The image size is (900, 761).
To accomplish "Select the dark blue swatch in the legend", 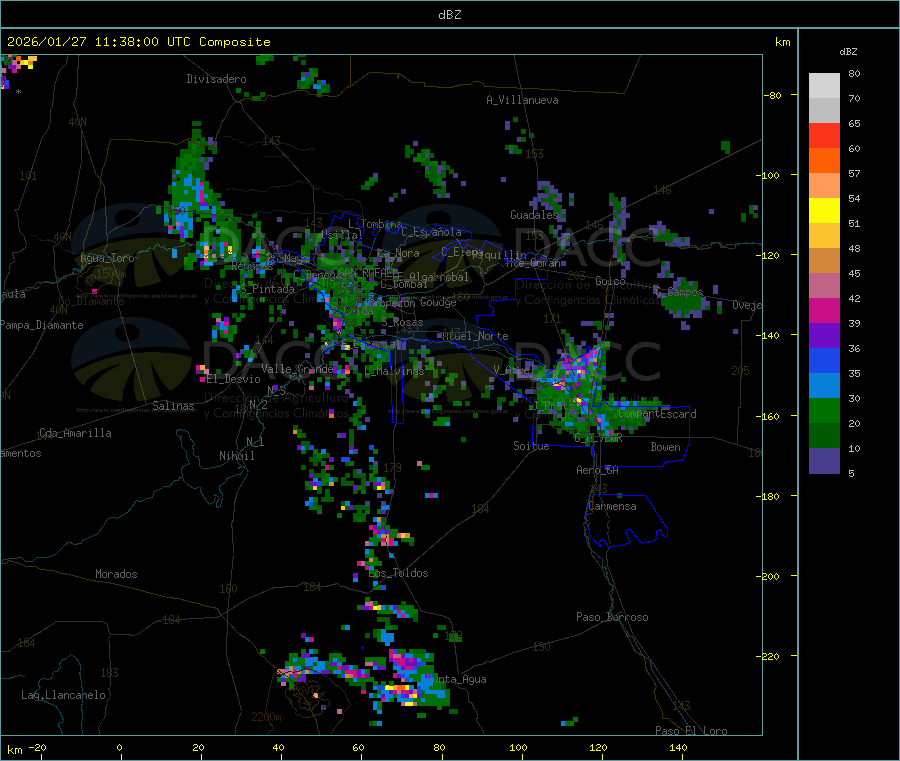I will coord(824,360).
